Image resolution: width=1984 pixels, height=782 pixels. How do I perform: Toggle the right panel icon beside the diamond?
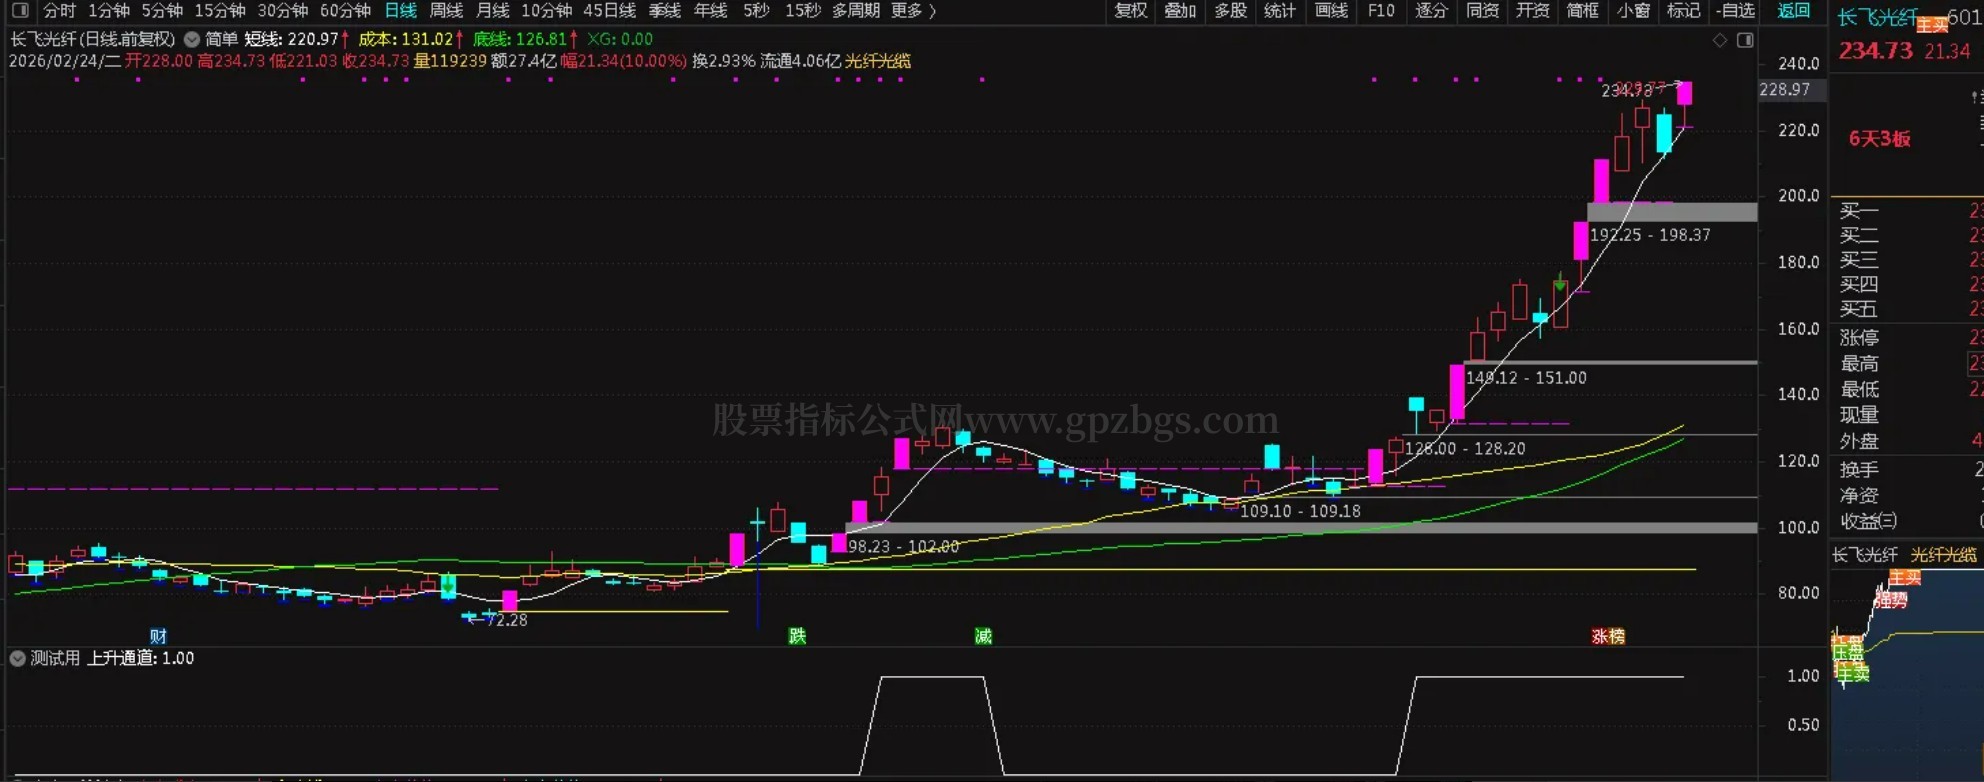coord(1745,40)
